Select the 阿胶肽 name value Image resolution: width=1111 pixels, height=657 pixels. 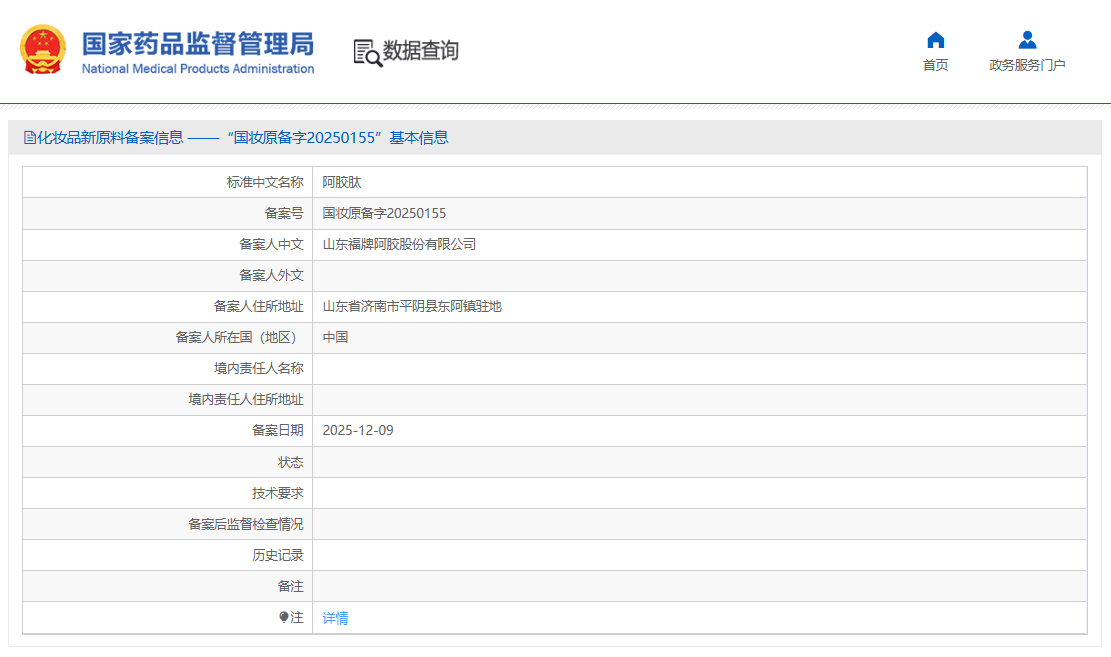(335, 182)
